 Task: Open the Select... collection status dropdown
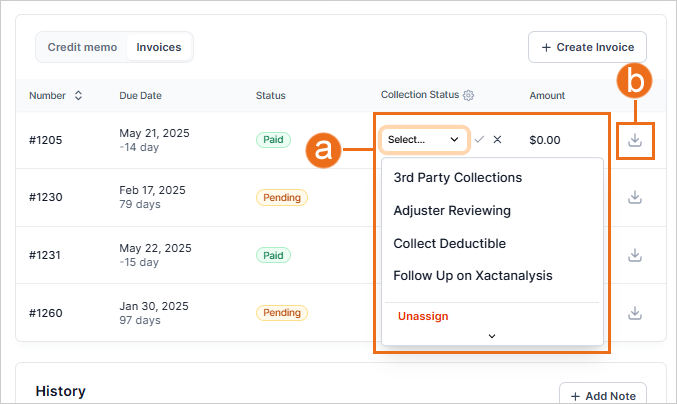[424, 140]
